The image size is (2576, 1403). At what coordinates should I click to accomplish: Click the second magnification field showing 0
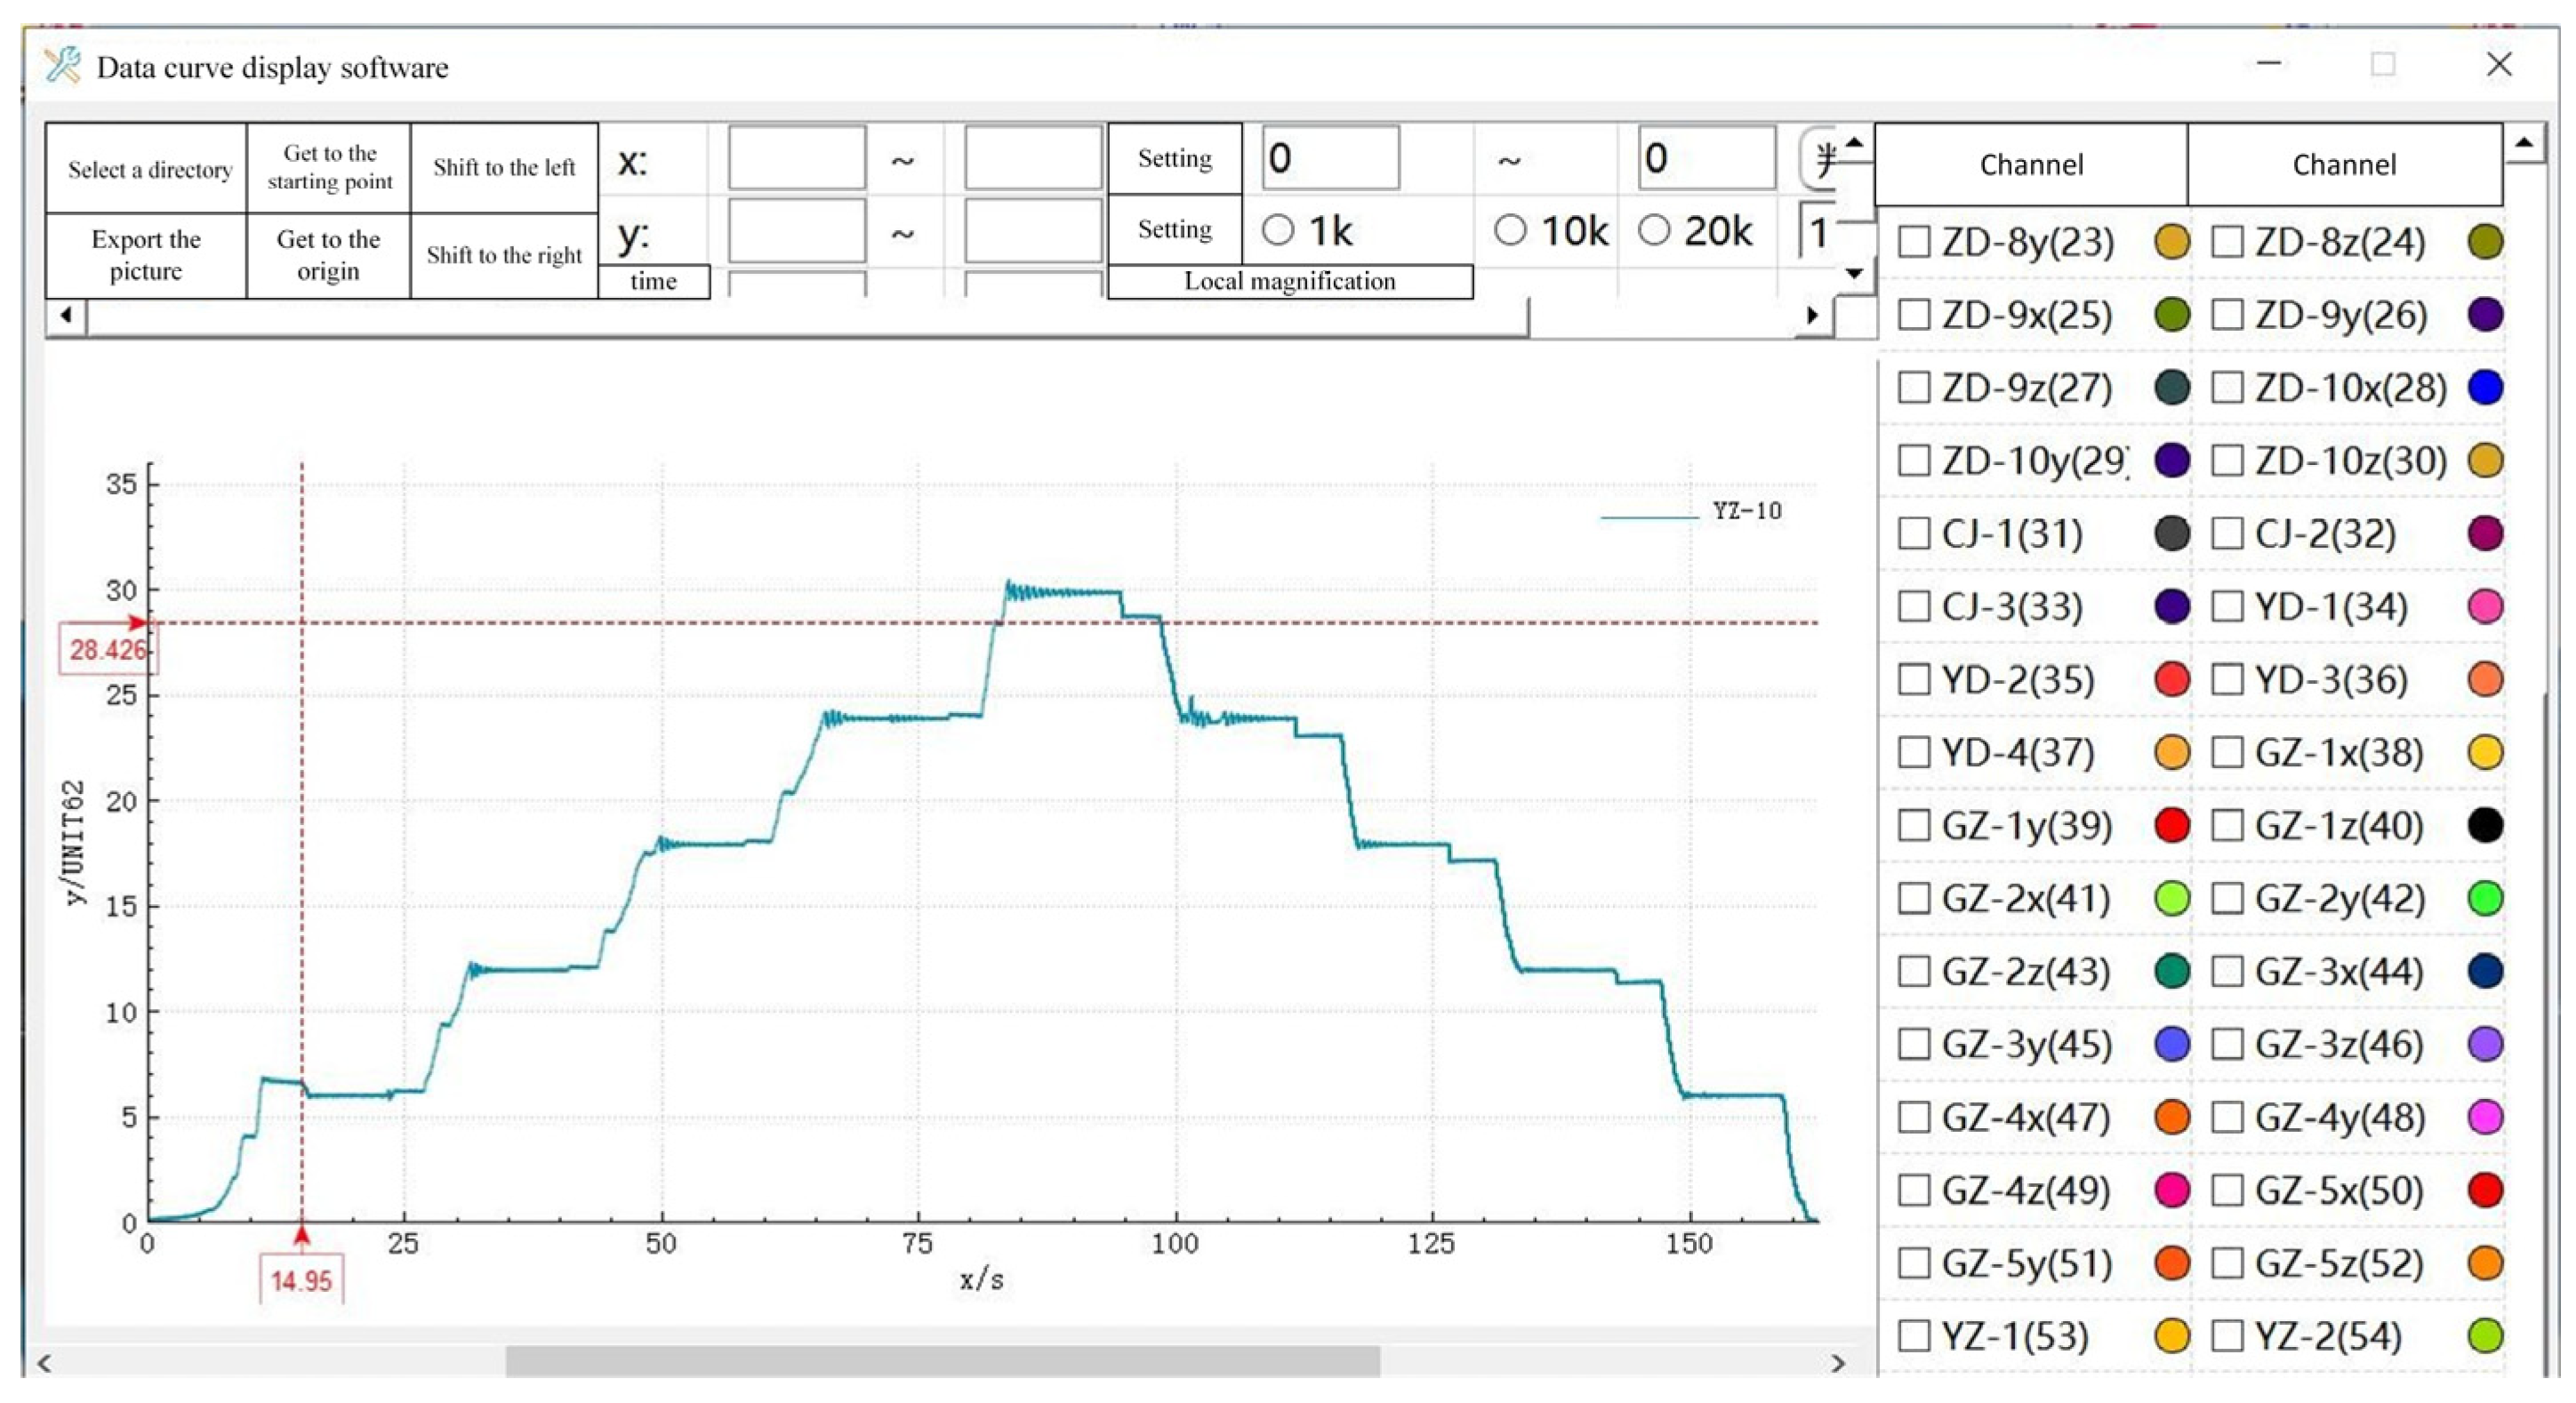[1707, 157]
